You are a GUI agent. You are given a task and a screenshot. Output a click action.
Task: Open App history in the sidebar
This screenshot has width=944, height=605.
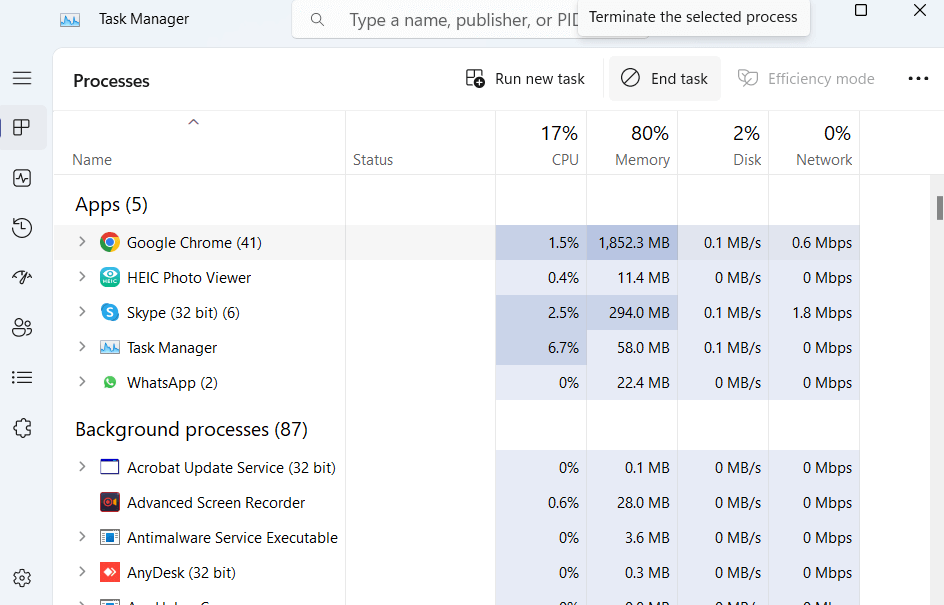point(22,228)
